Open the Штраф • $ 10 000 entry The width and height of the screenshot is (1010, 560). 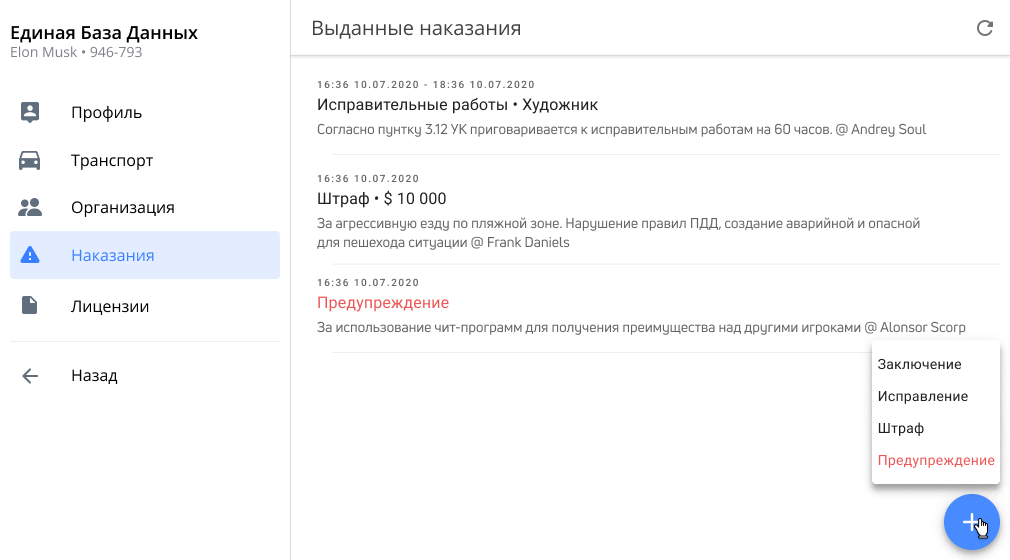[x=381, y=199]
